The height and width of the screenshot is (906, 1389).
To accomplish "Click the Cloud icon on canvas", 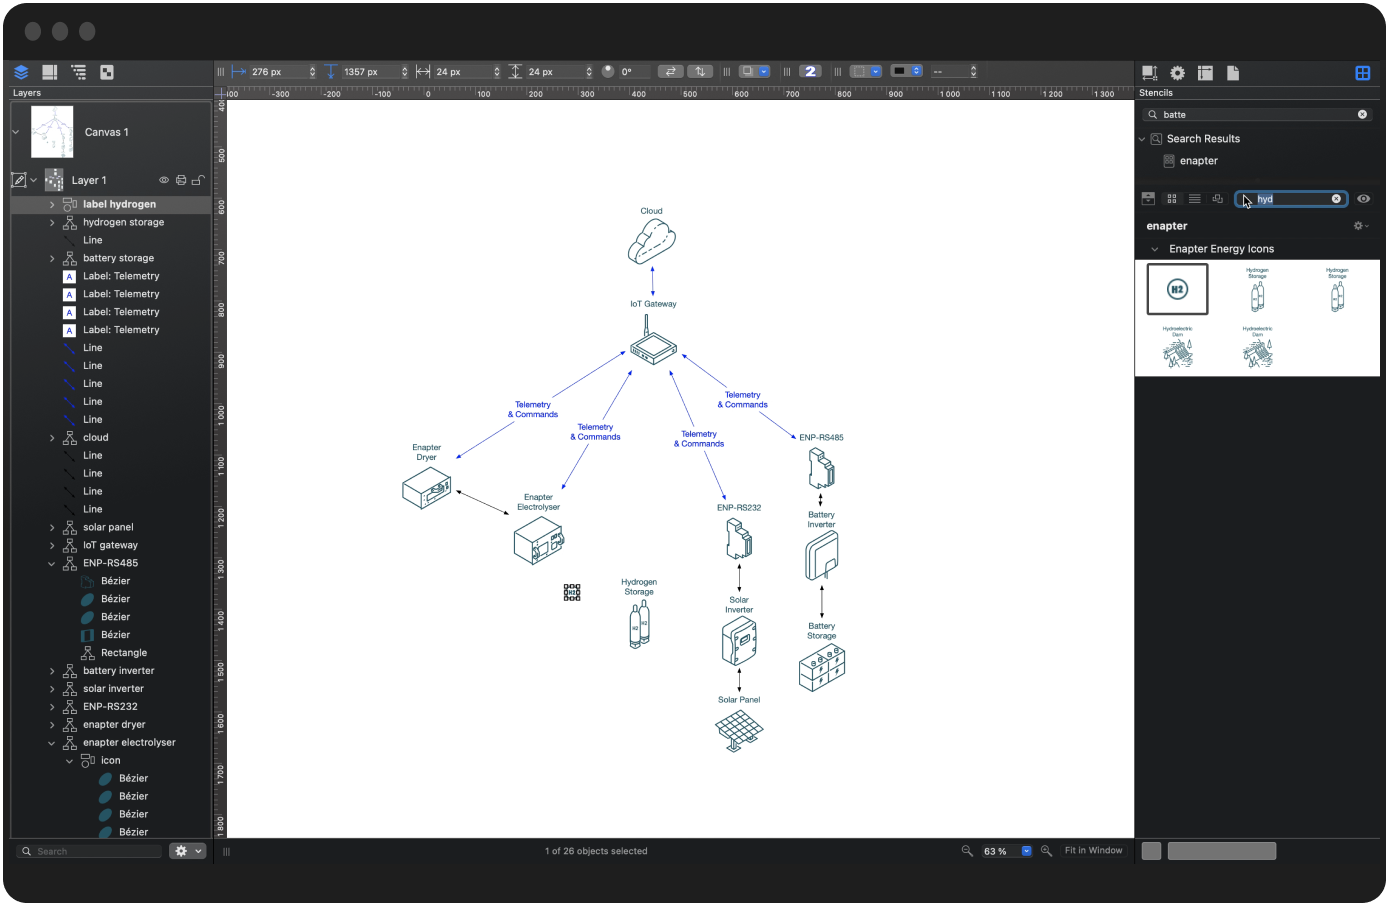I will 652,241.
